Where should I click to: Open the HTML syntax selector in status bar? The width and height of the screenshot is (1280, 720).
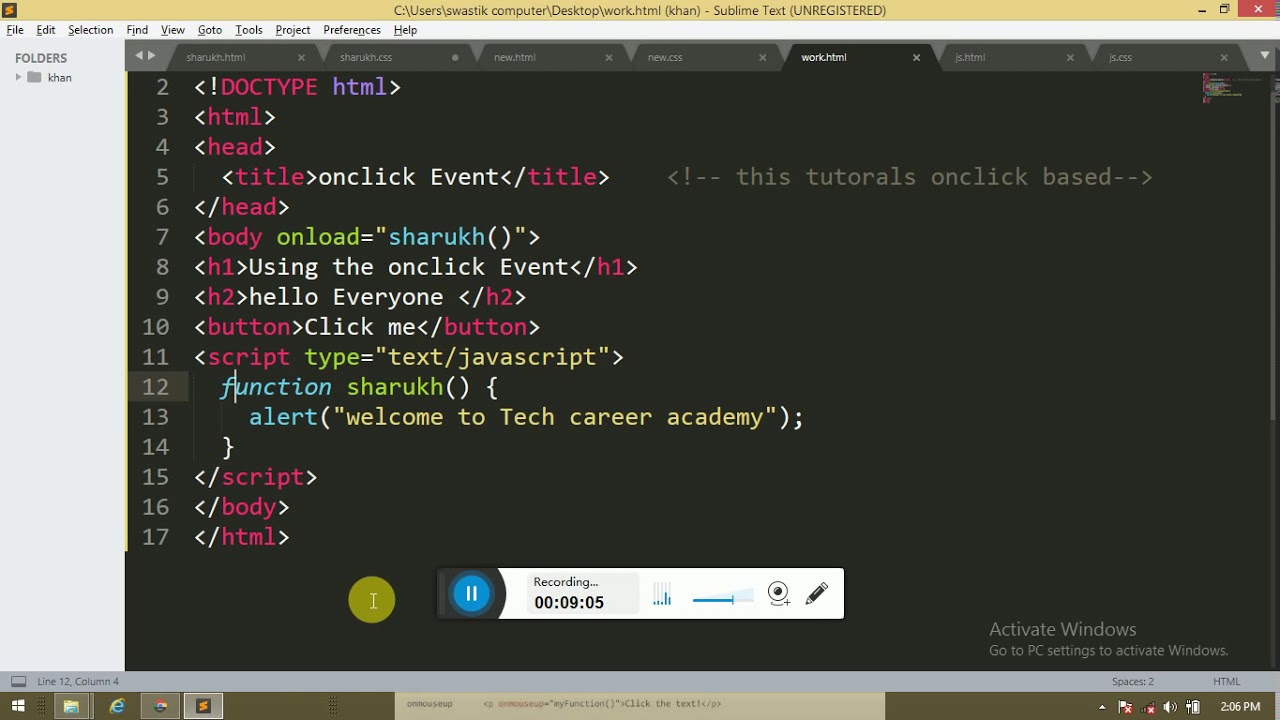point(1226,681)
